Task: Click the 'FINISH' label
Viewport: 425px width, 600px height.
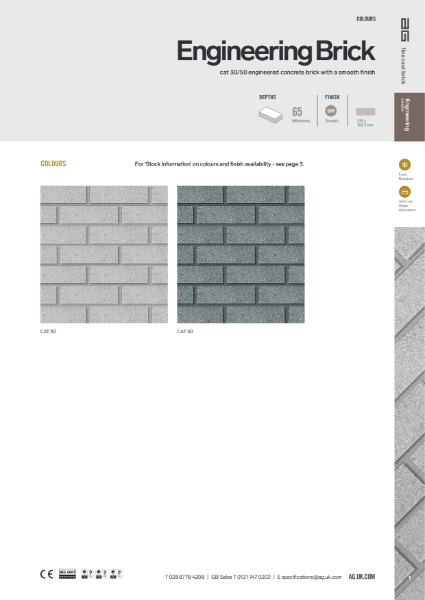Action: pyautogui.click(x=332, y=97)
